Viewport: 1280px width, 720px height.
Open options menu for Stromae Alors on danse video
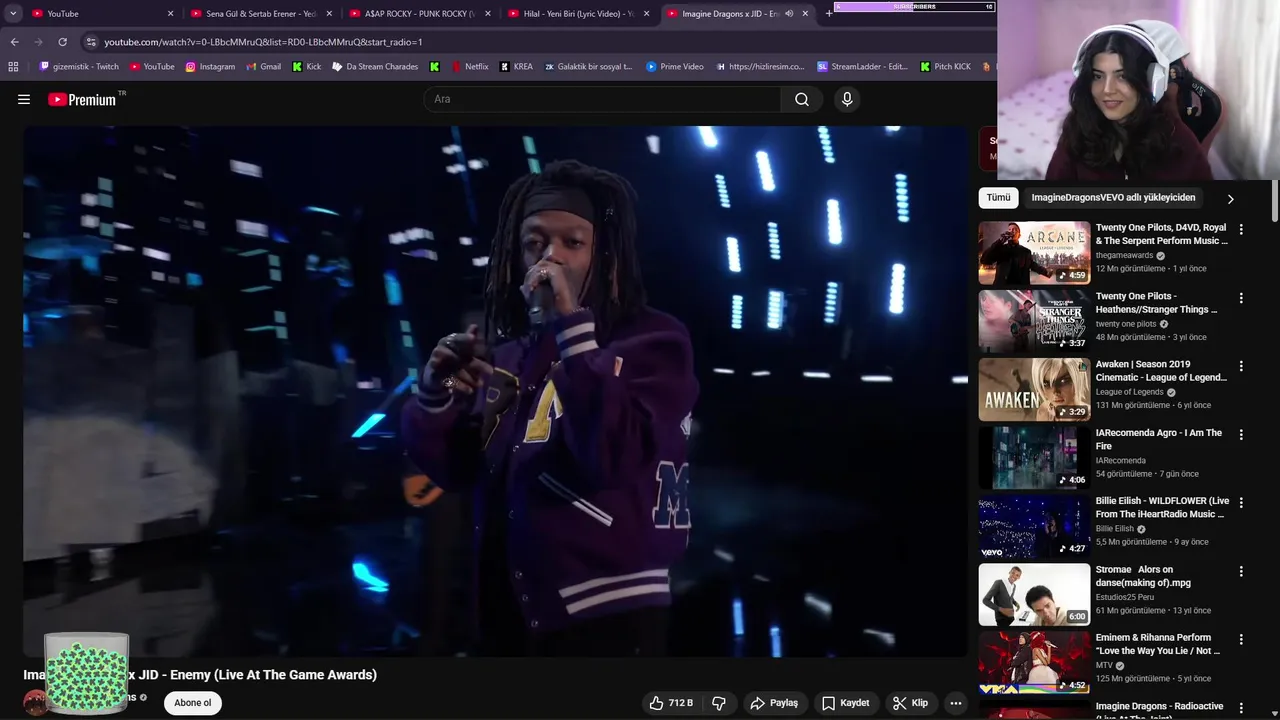pos(1241,572)
